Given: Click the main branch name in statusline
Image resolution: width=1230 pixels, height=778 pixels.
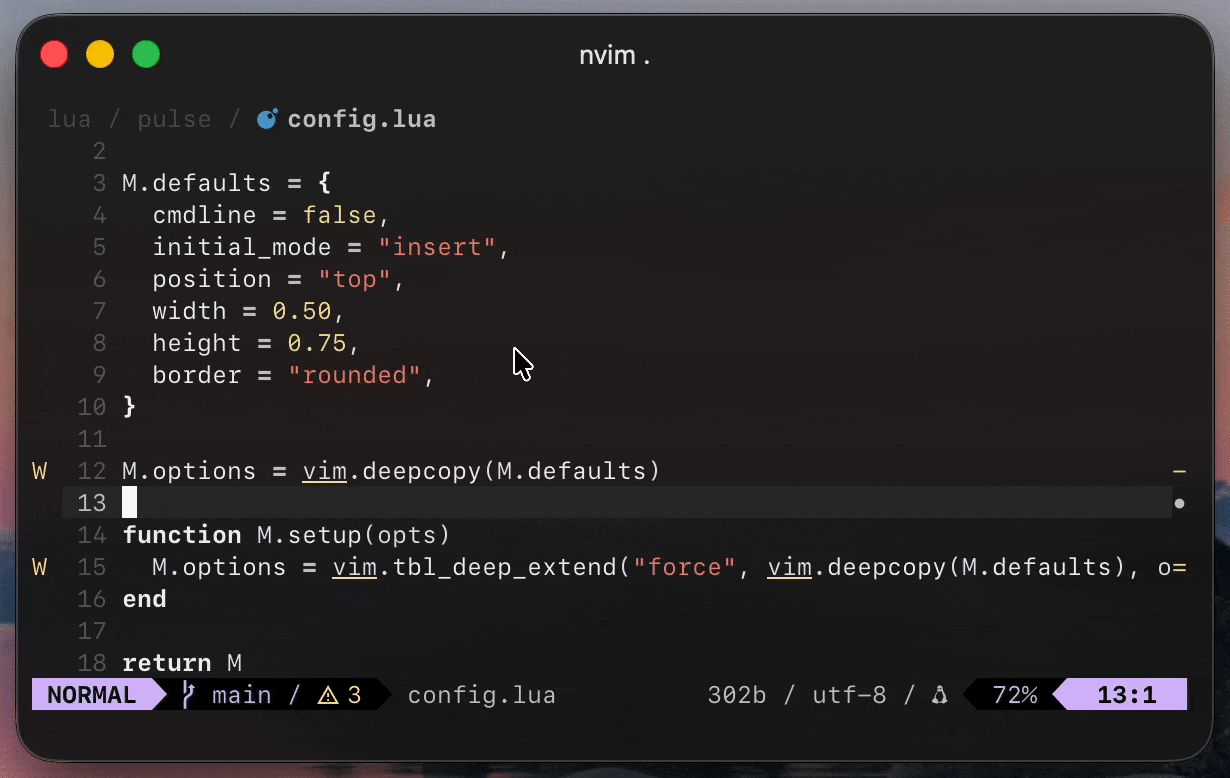Looking at the screenshot, I should pyautogui.click(x=241, y=695).
